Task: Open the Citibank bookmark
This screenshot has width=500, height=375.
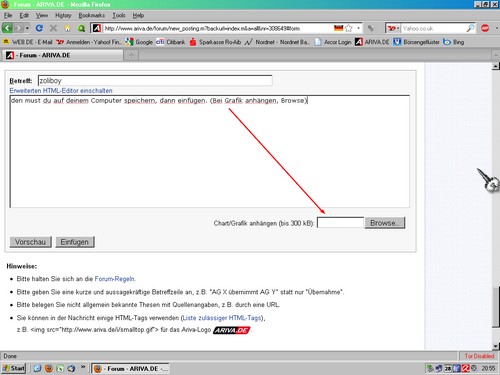Action: [171, 42]
